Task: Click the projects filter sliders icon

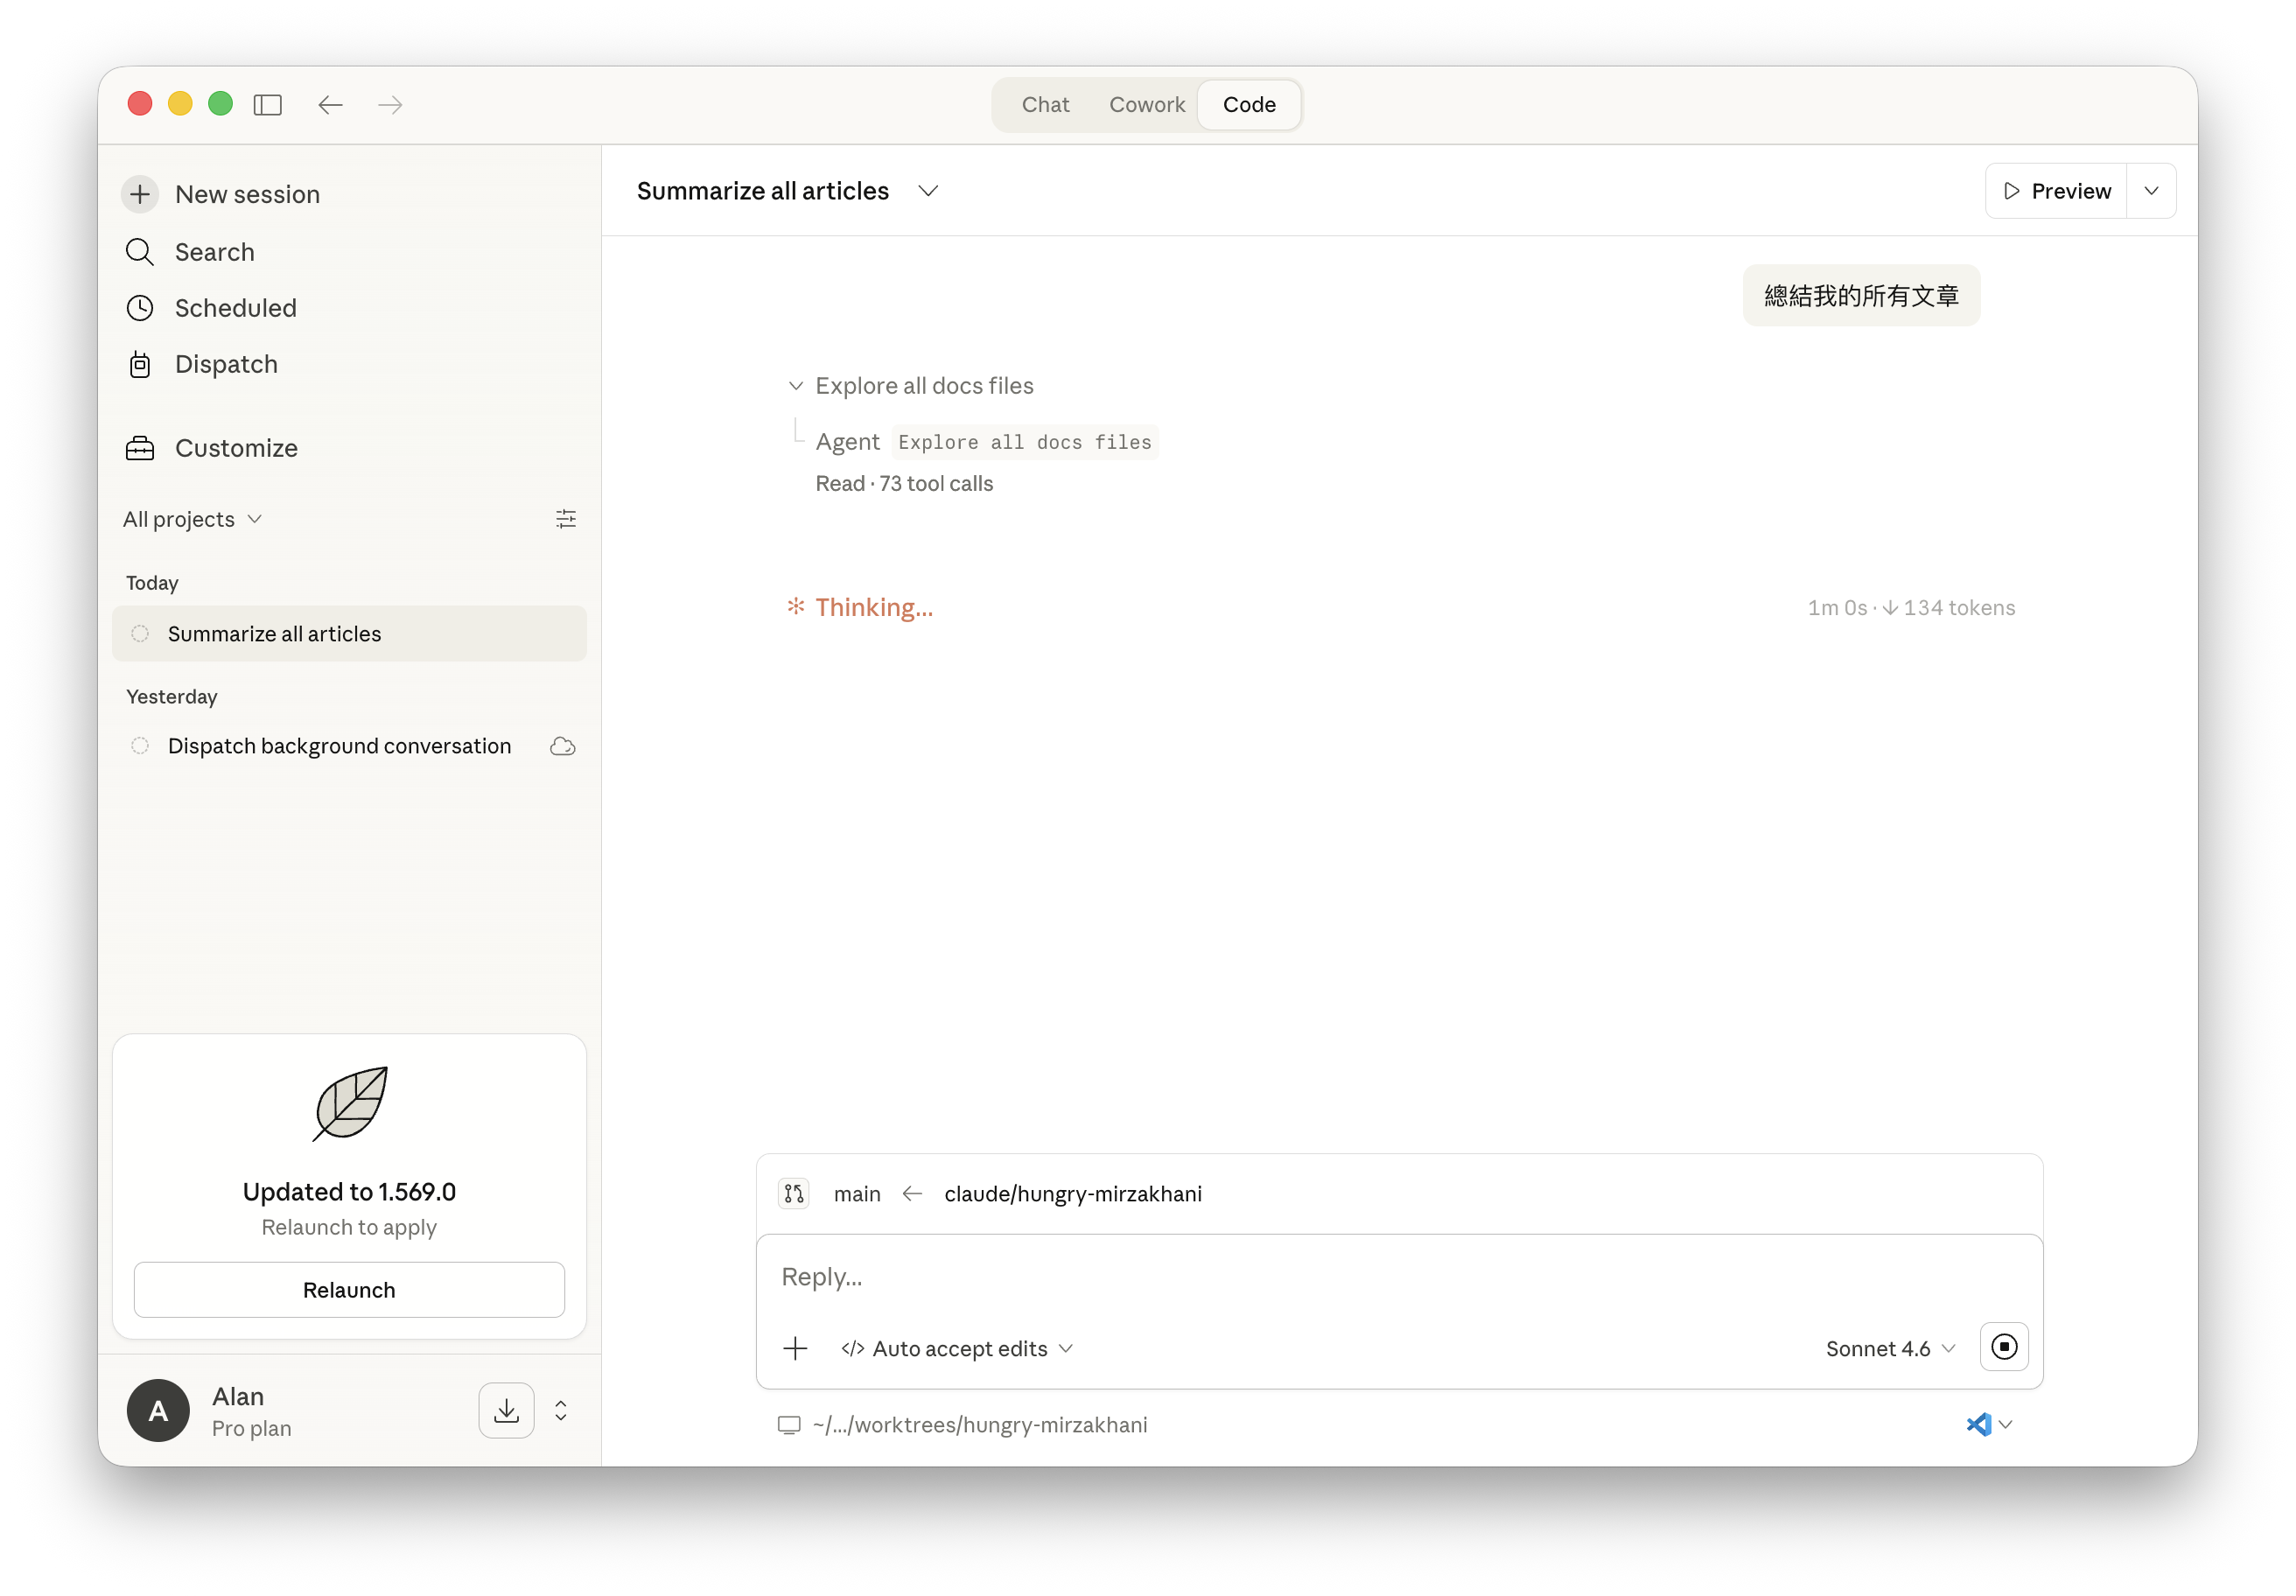Action: tap(566, 519)
